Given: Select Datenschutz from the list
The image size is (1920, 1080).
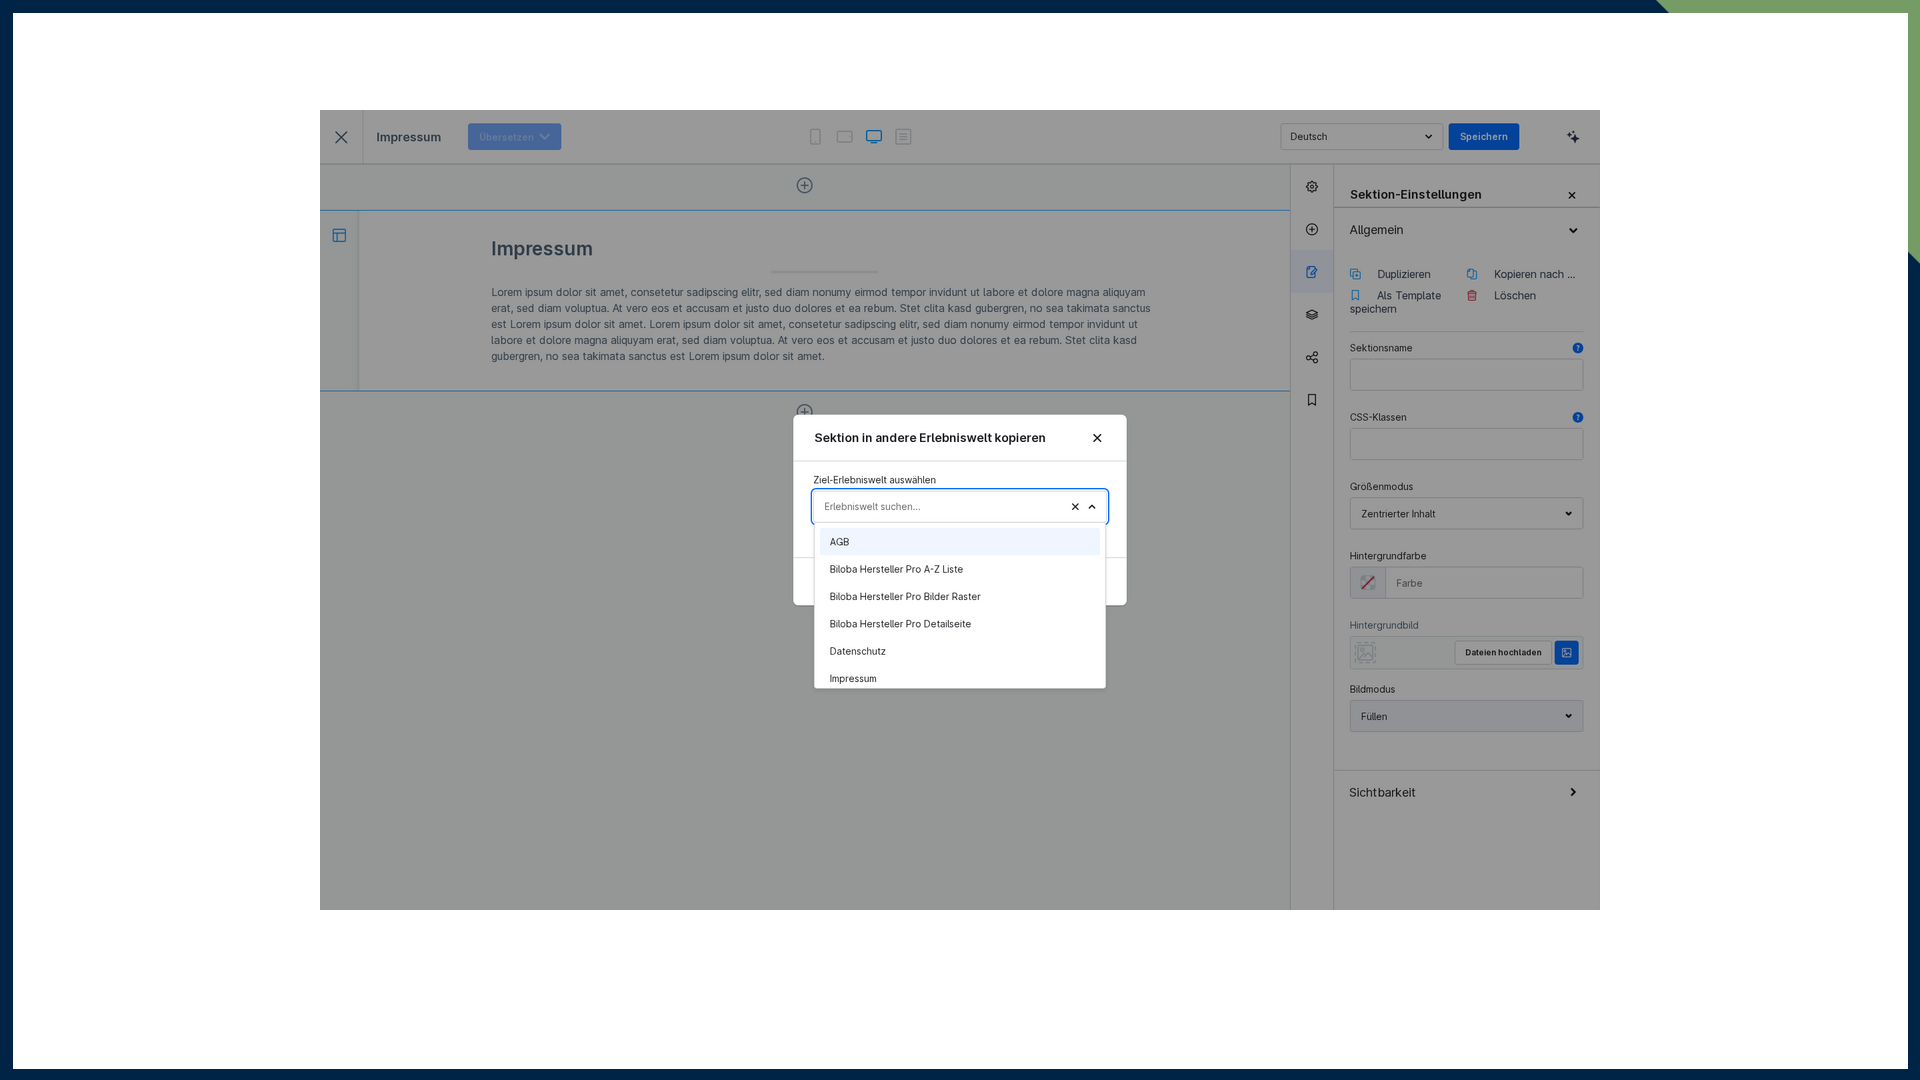Looking at the screenshot, I should [960, 651].
